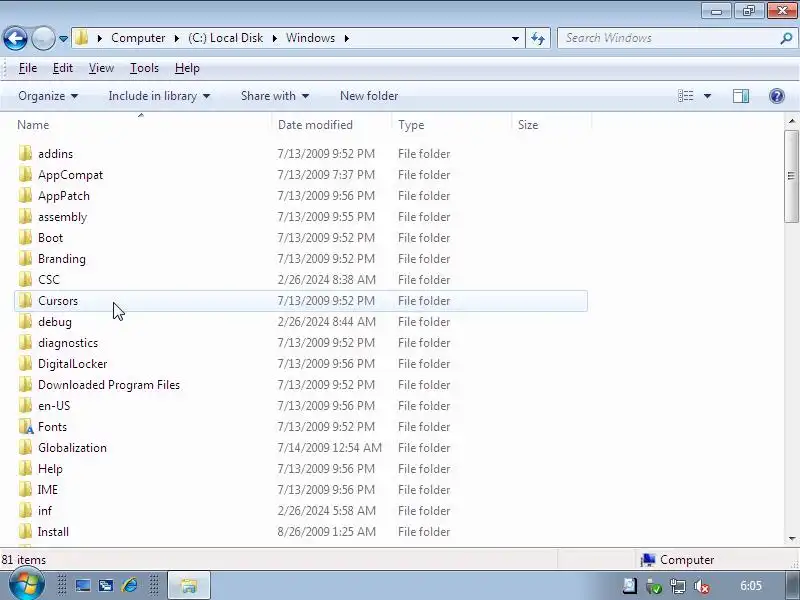Open recent pages dropdown arrow beside navigation buttons

point(63,39)
